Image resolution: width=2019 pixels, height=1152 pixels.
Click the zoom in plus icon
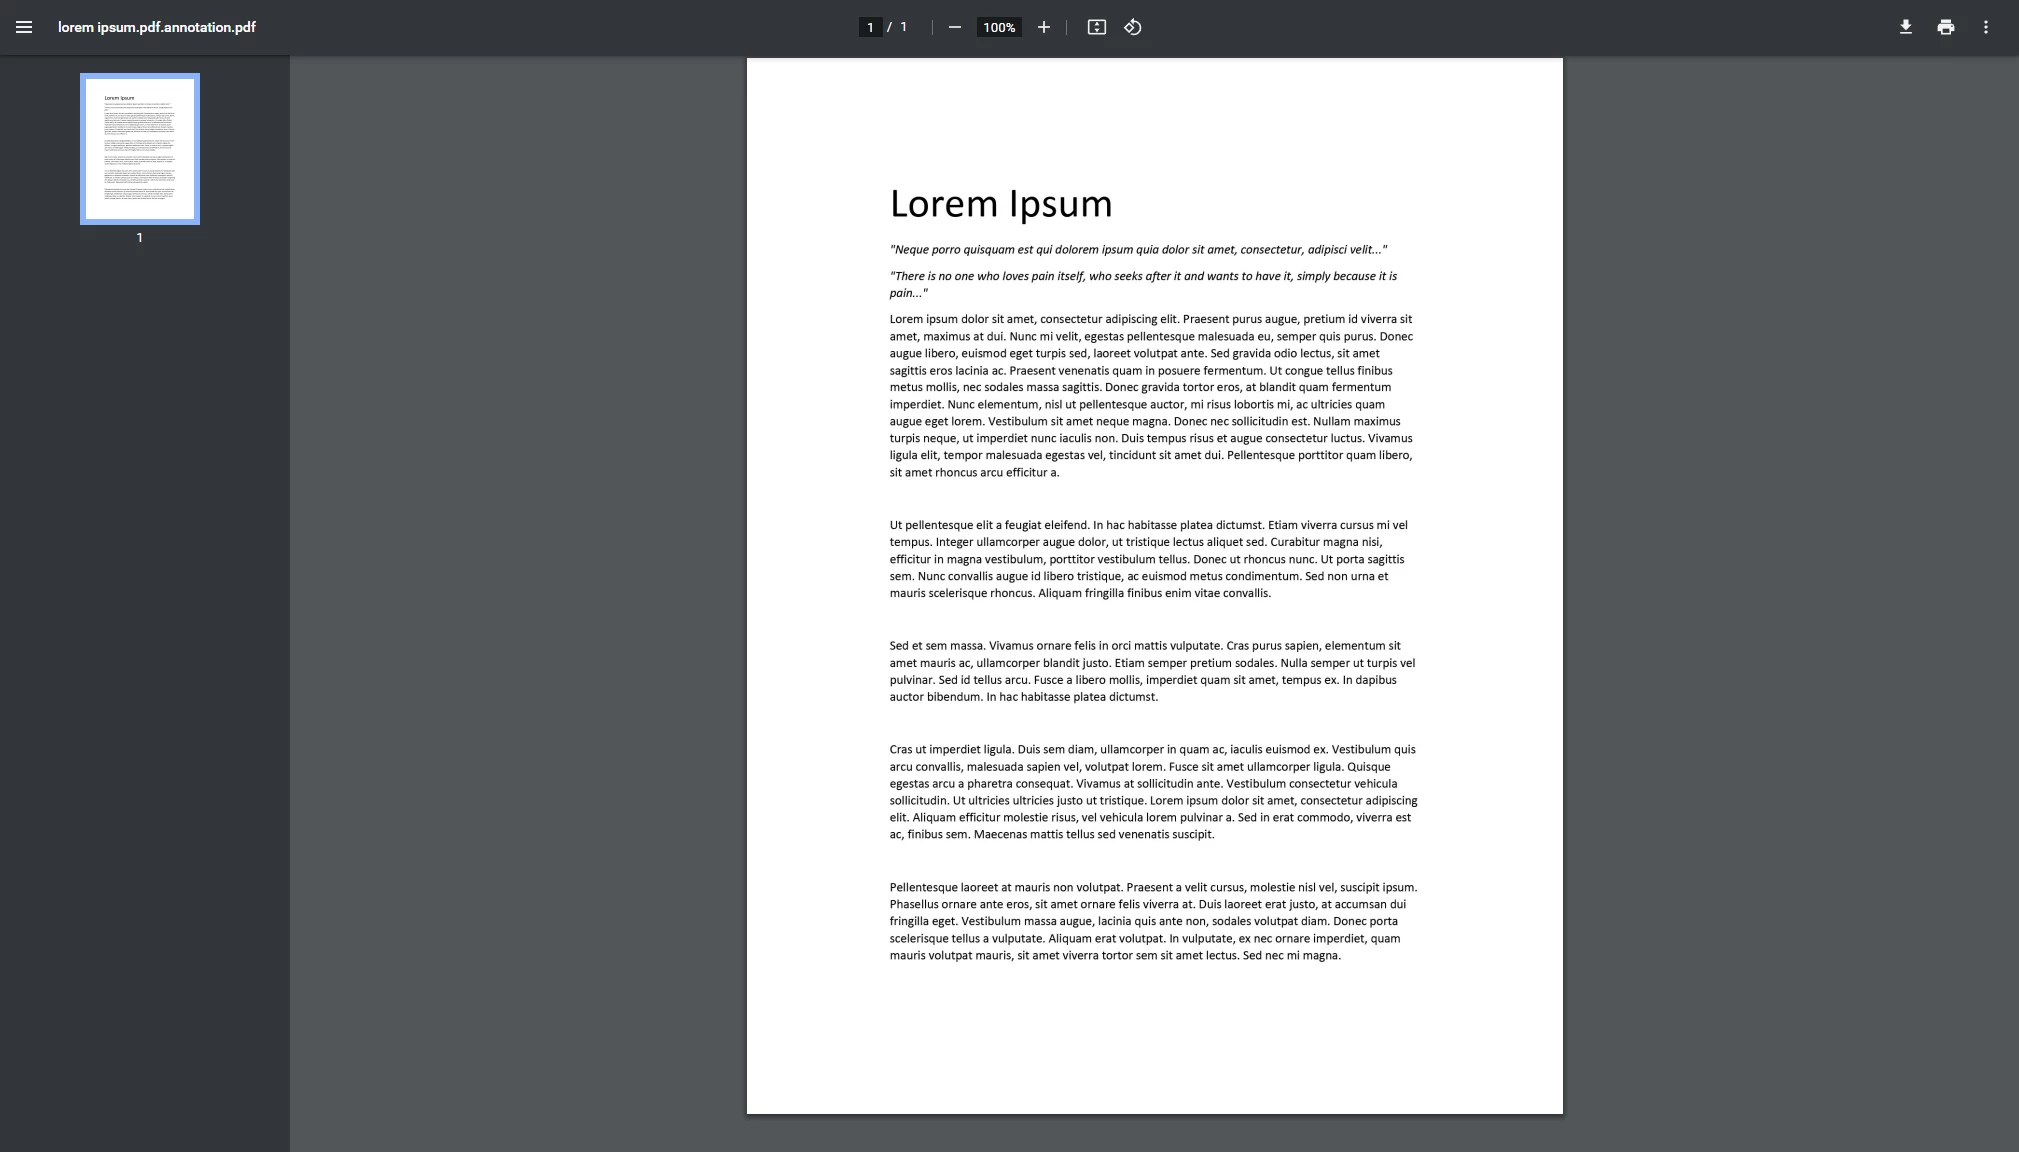(1043, 27)
